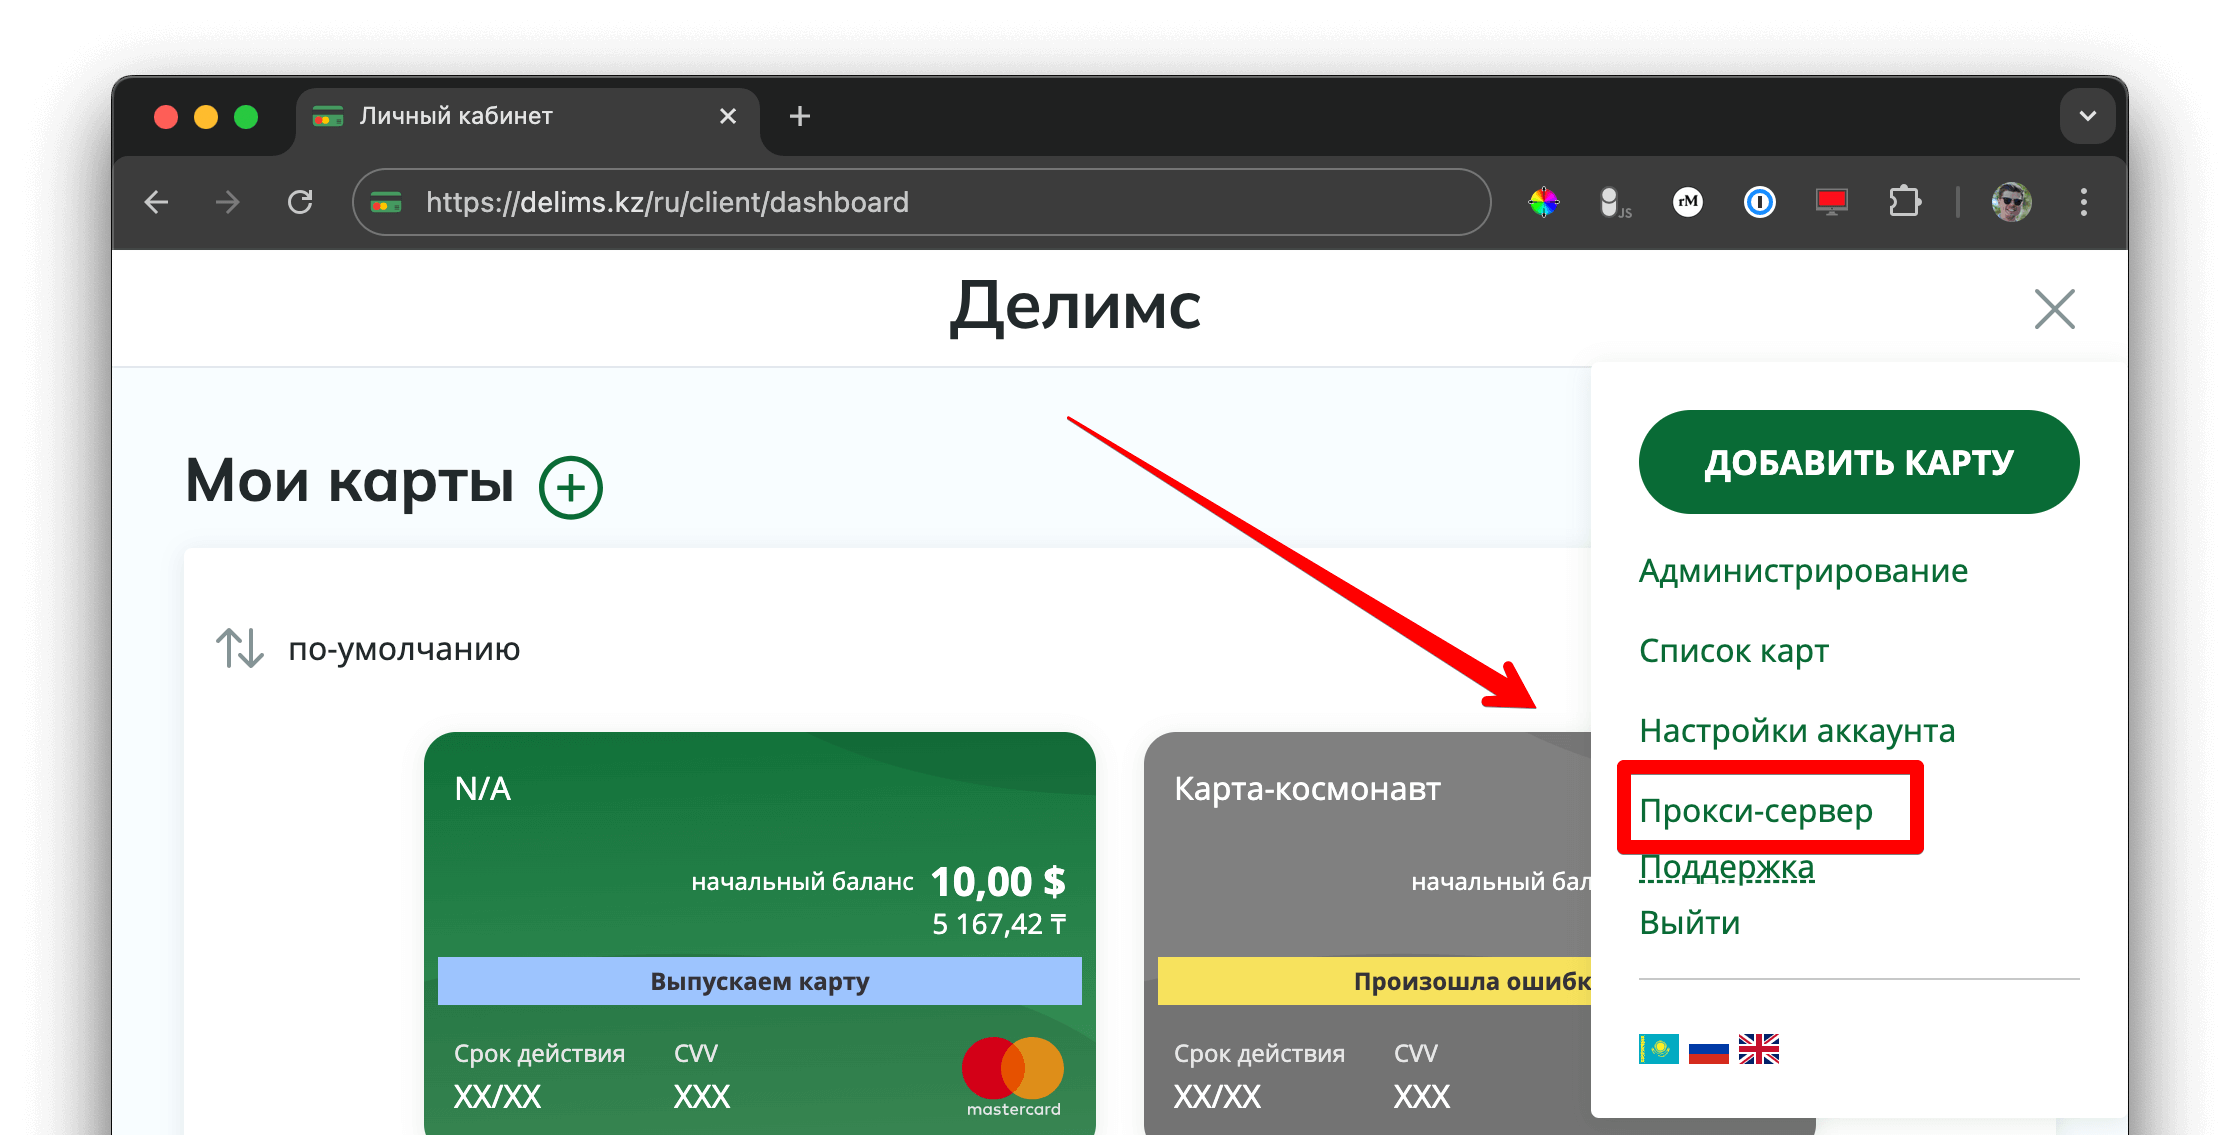The height and width of the screenshot is (1135, 2240).
Task: Click XXX CVV value on the green card
Action: 702,1097
